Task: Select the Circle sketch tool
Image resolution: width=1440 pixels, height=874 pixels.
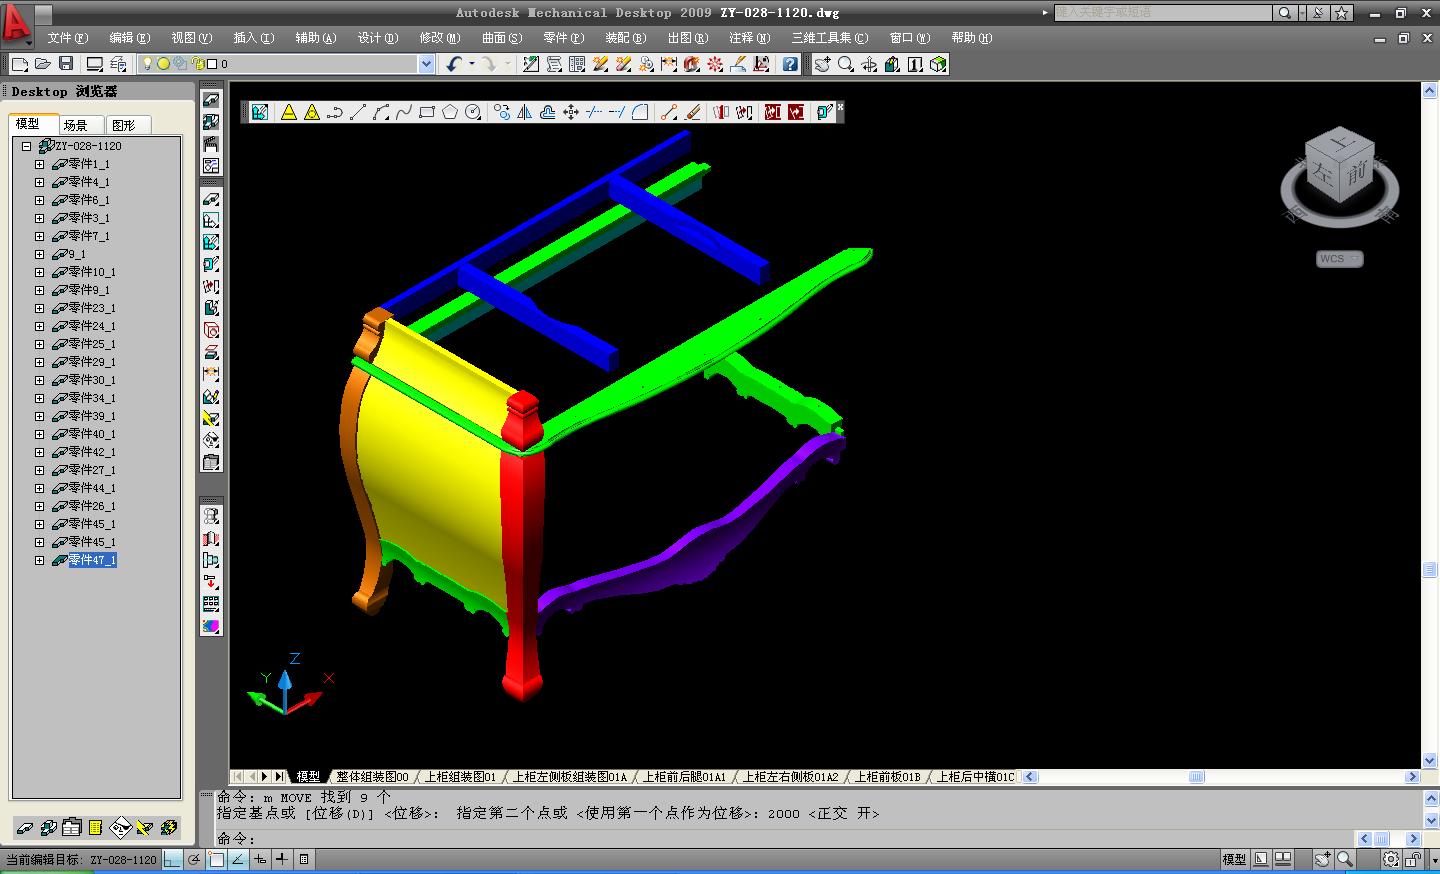Action: [473, 112]
